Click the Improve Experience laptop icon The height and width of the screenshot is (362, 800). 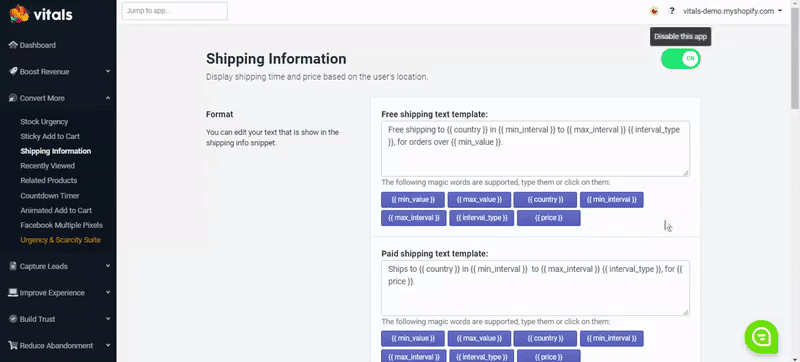pyautogui.click(x=13, y=293)
